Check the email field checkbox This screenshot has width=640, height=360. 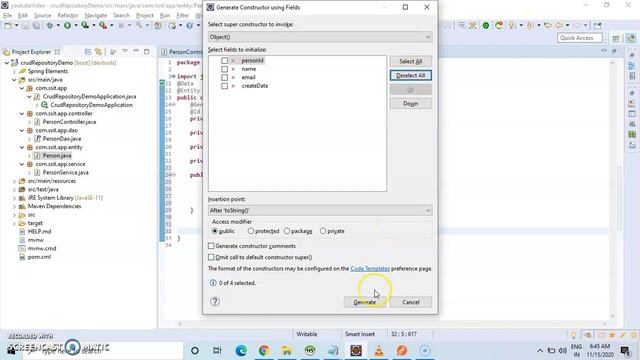(224, 77)
